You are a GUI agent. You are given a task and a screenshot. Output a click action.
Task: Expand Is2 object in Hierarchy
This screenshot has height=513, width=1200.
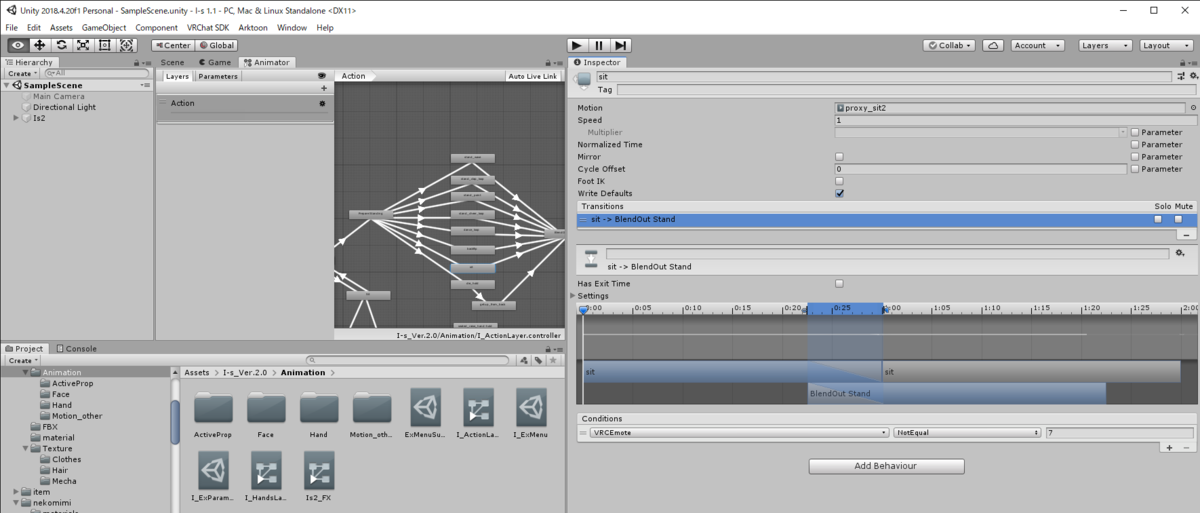point(16,118)
